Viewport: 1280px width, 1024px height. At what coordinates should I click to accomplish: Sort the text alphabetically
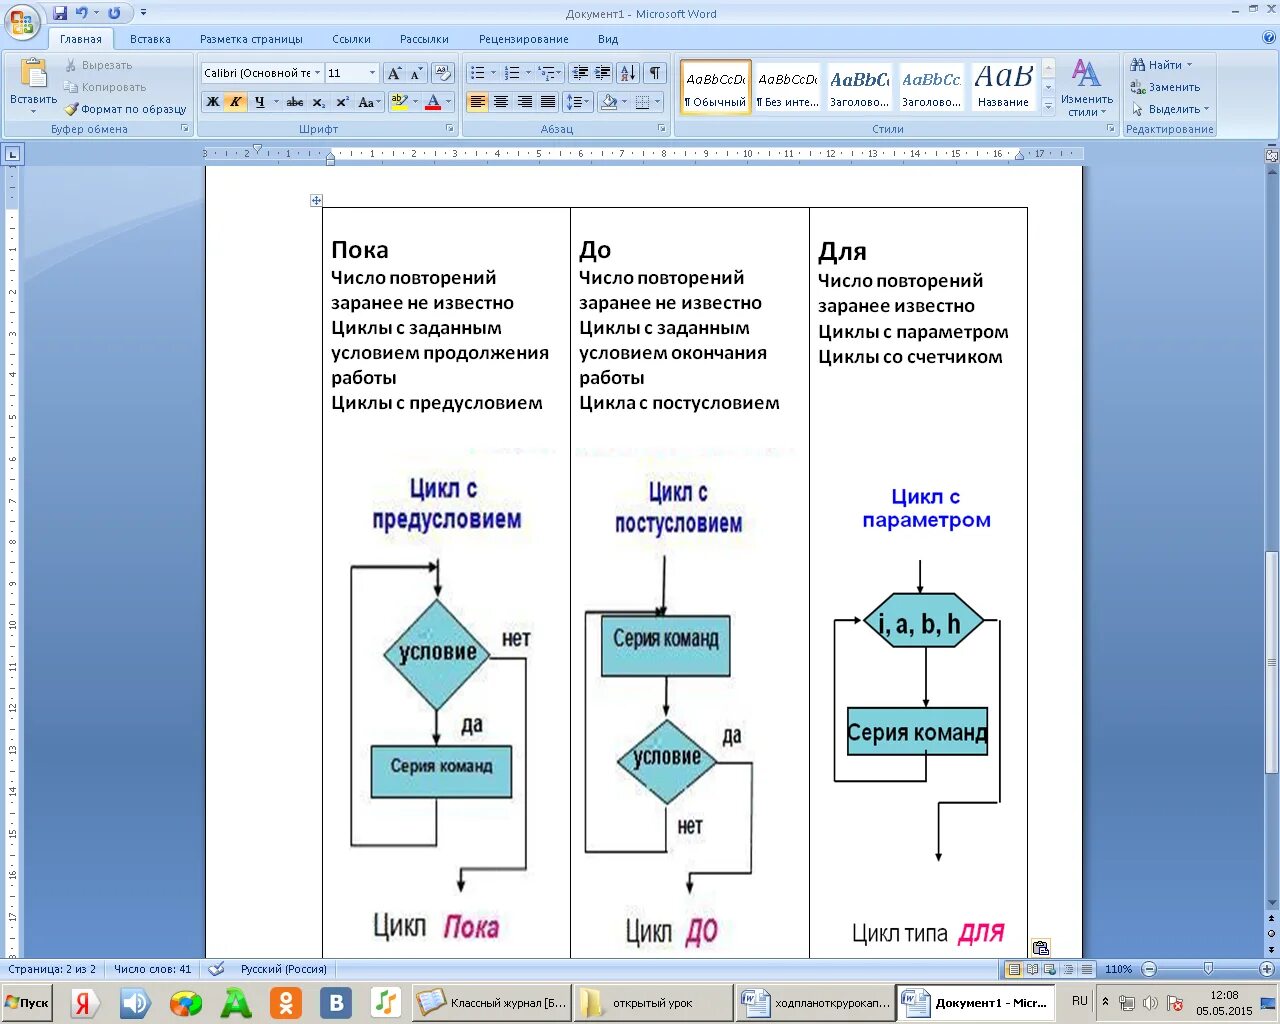628,73
